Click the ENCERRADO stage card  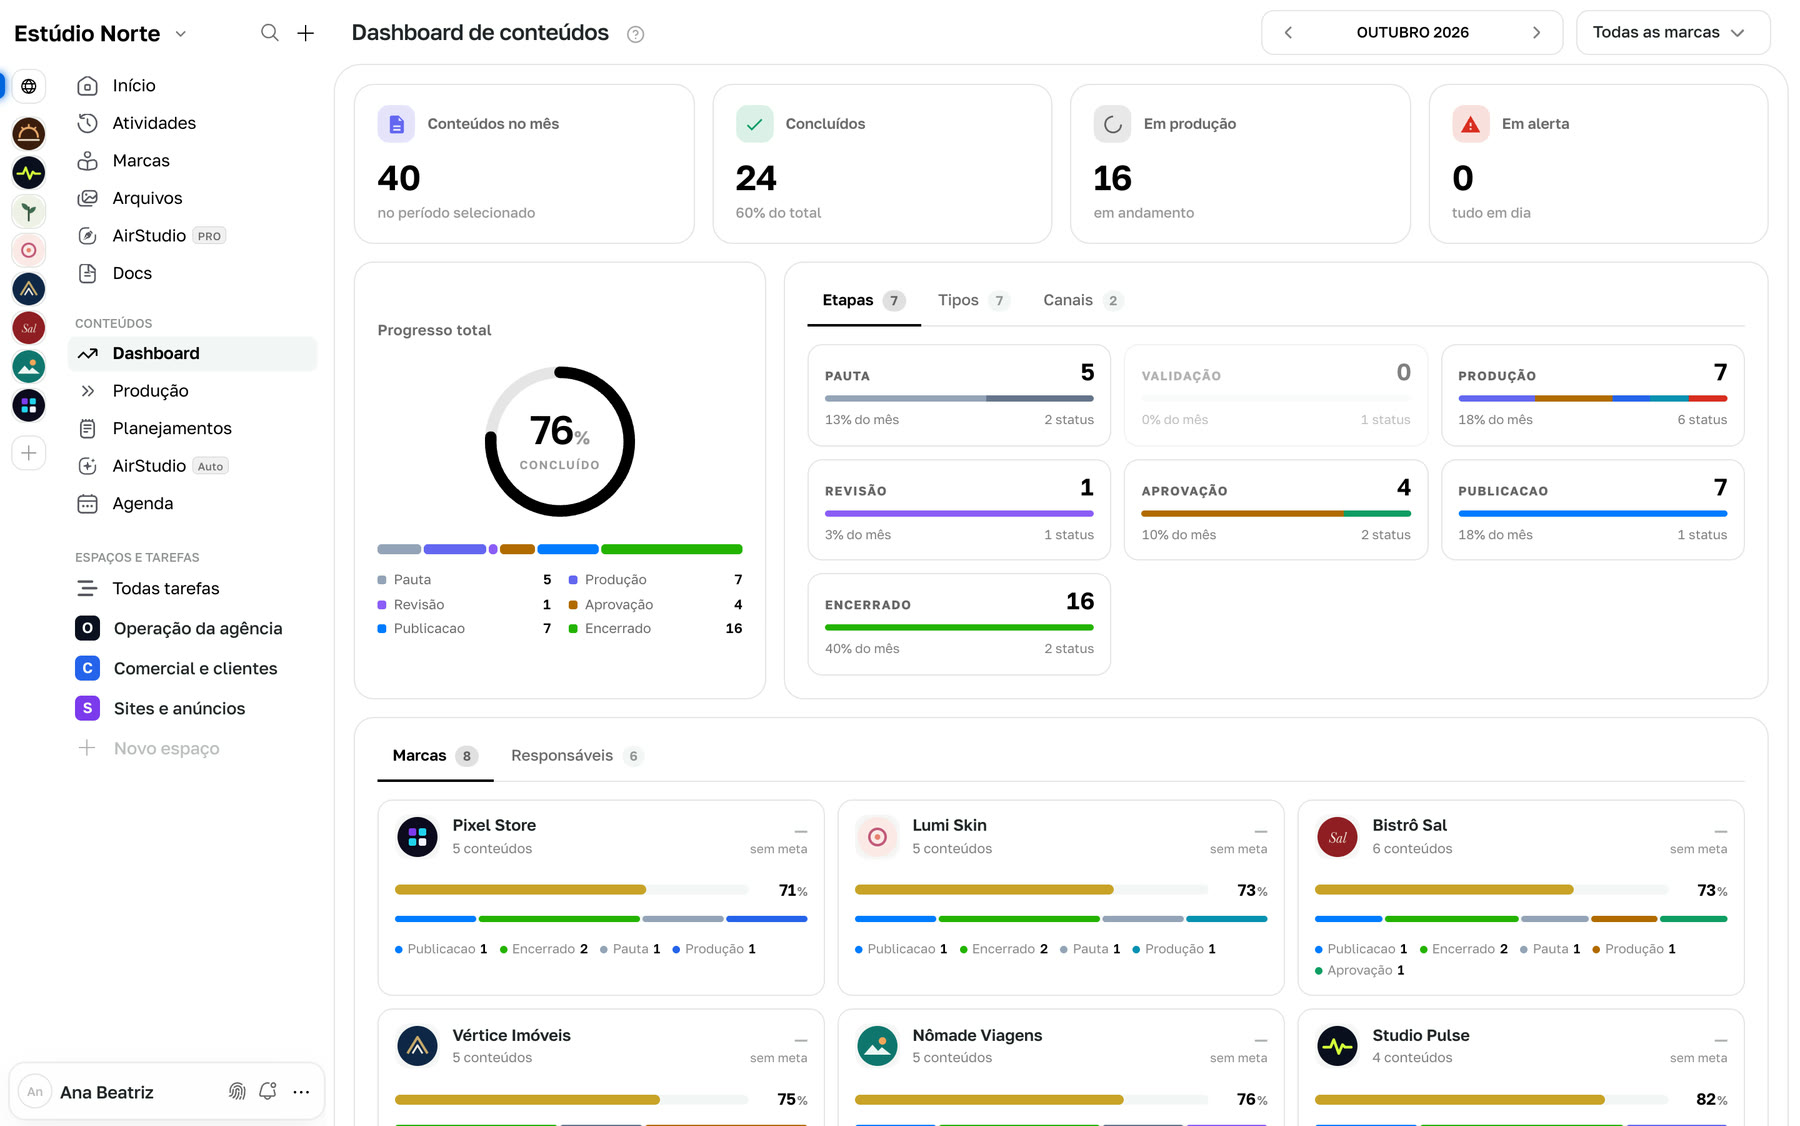point(959,624)
